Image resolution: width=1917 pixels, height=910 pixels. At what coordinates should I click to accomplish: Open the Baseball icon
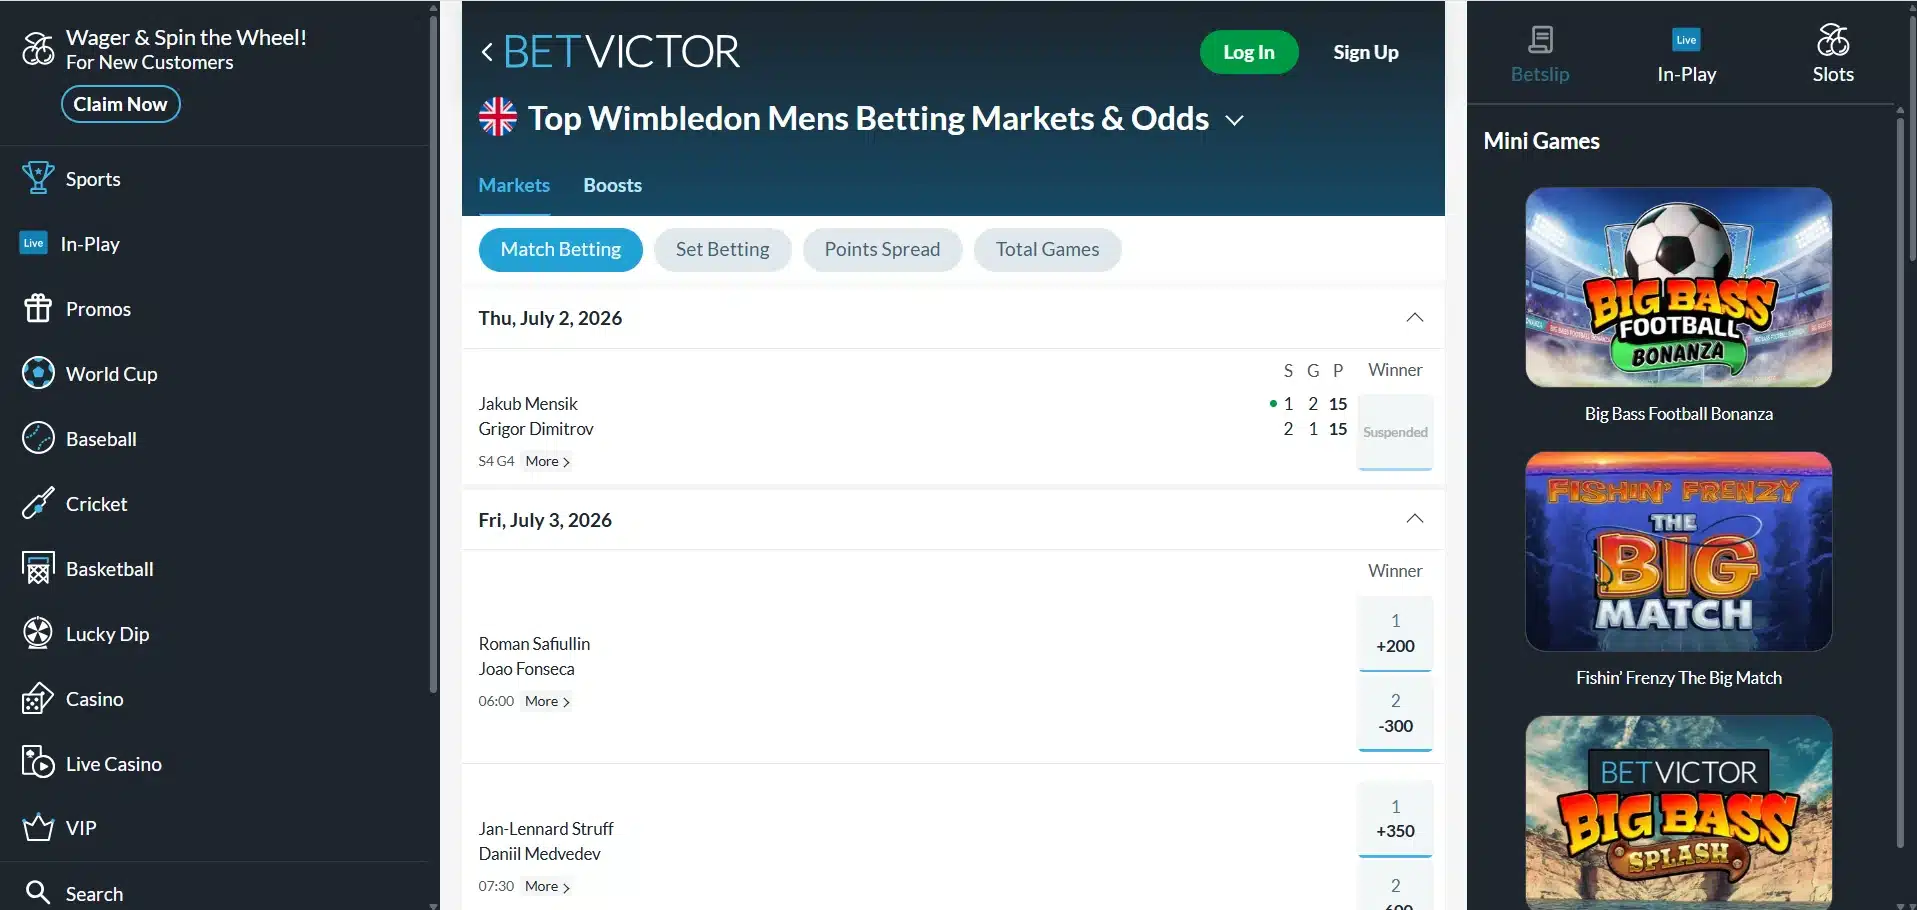[x=38, y=438]
